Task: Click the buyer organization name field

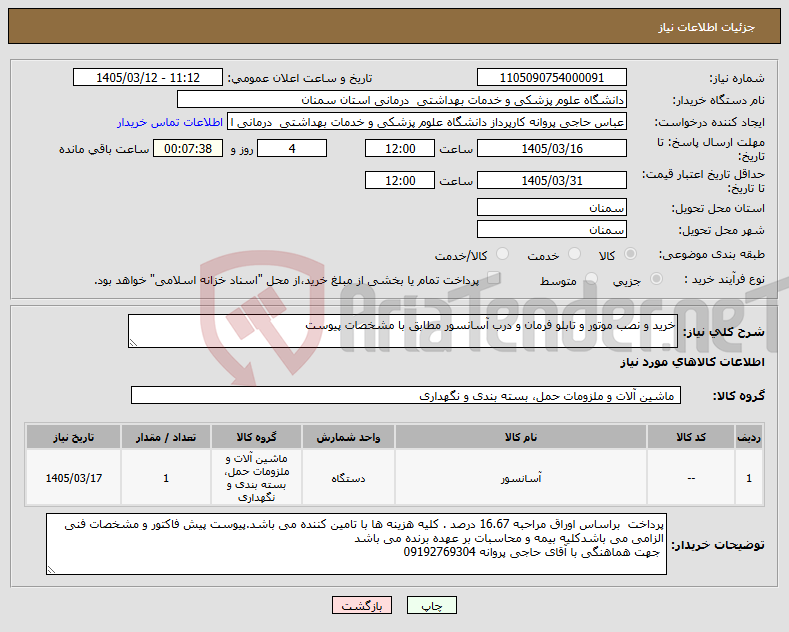Action: click(x=402, y=100)
